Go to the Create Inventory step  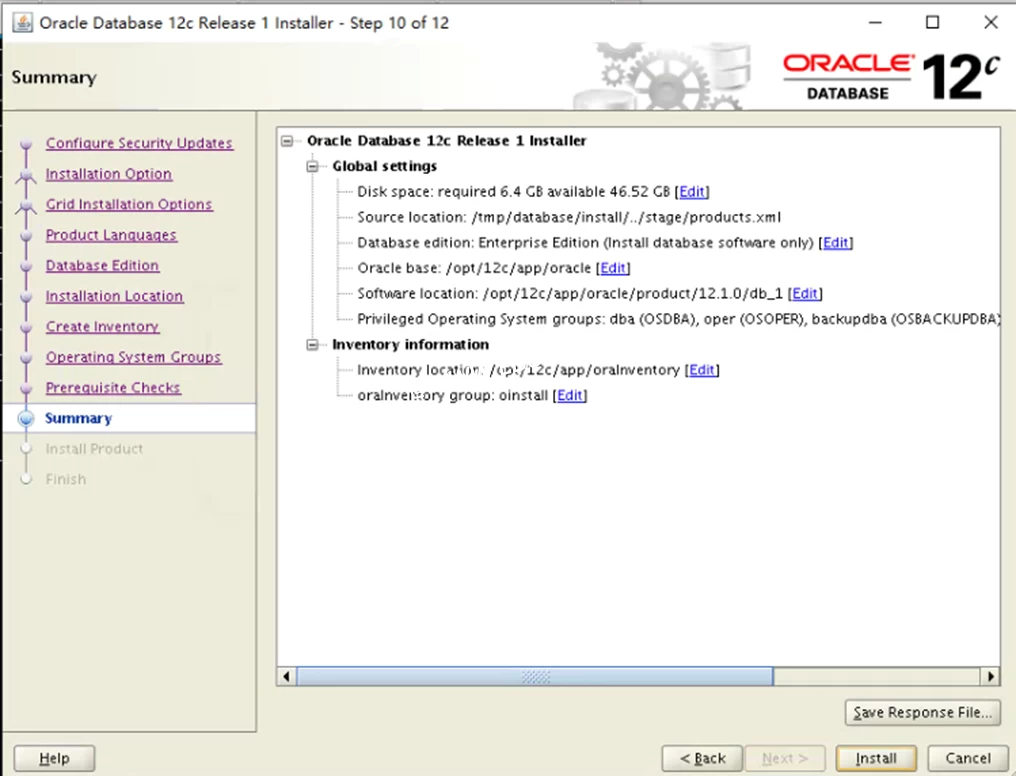click(x=102, y=326)
